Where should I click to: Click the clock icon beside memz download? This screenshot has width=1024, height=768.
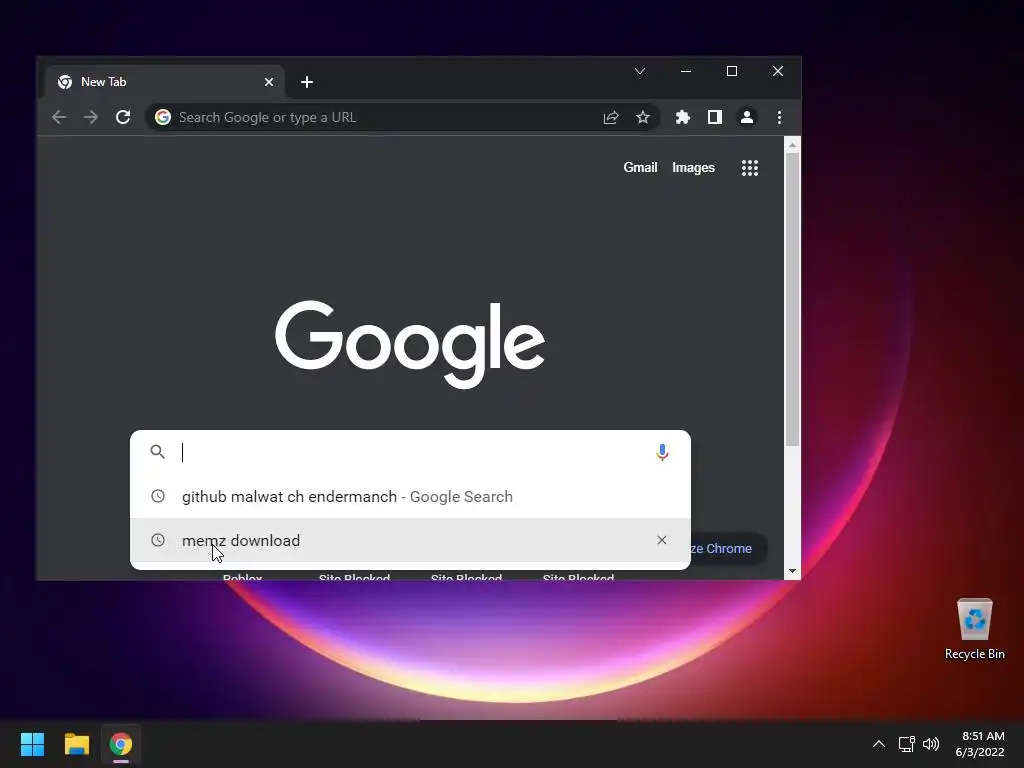click(157, 540)
